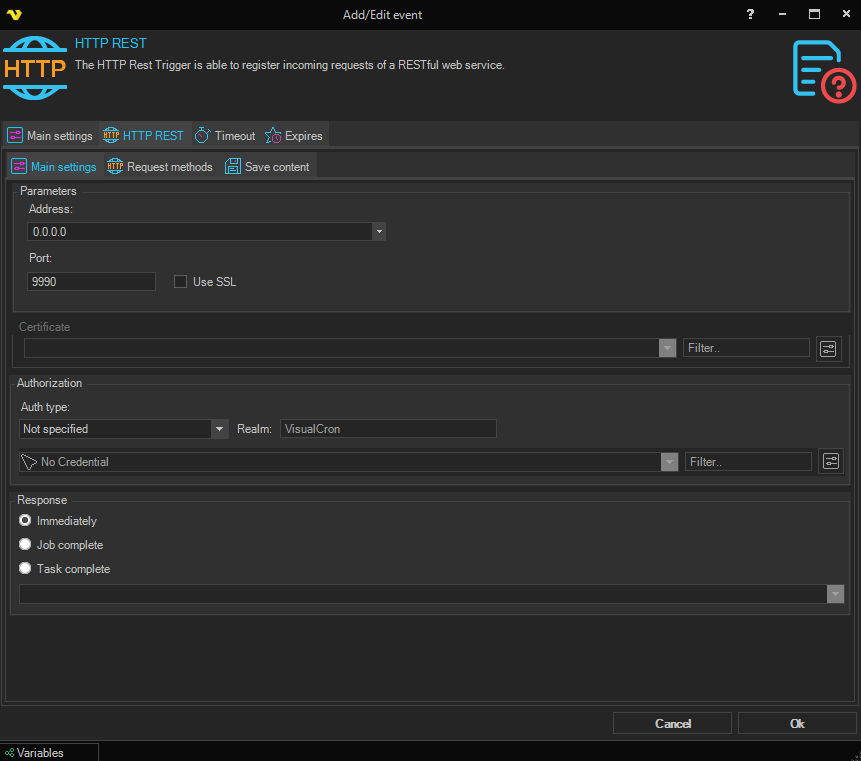
Task: Open the Timeout tab
Action: [x=225, y=136]
